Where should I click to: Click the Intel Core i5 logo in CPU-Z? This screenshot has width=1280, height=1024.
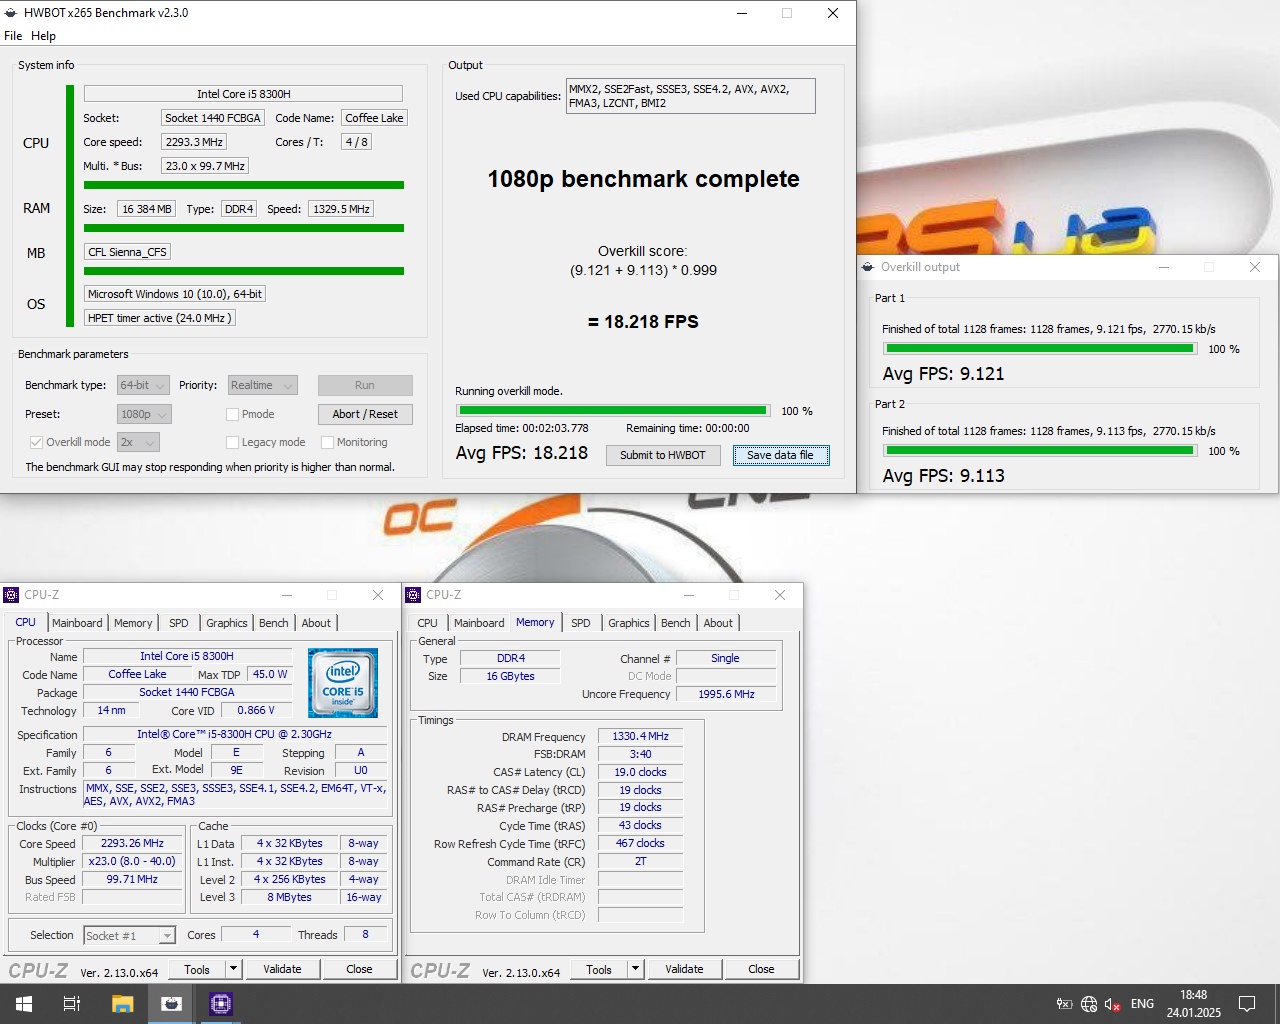tap(343, 683)
